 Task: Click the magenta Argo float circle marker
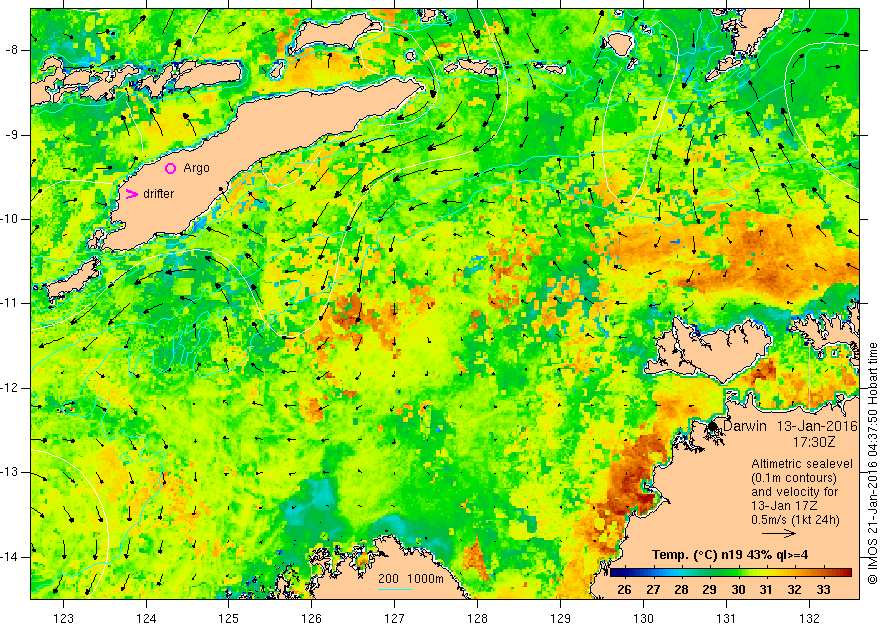(x=171, y=168)
